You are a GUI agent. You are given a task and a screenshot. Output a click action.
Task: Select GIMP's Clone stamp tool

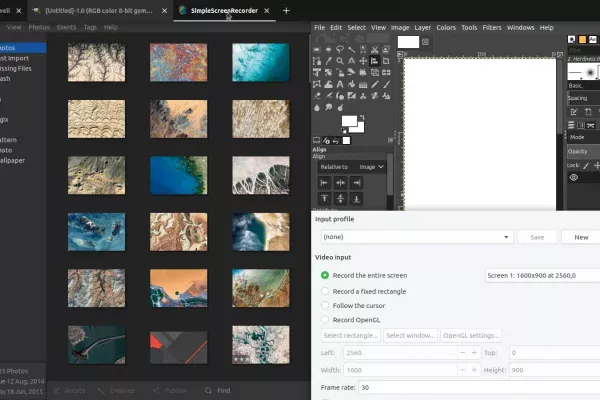[x=363, y=96]
